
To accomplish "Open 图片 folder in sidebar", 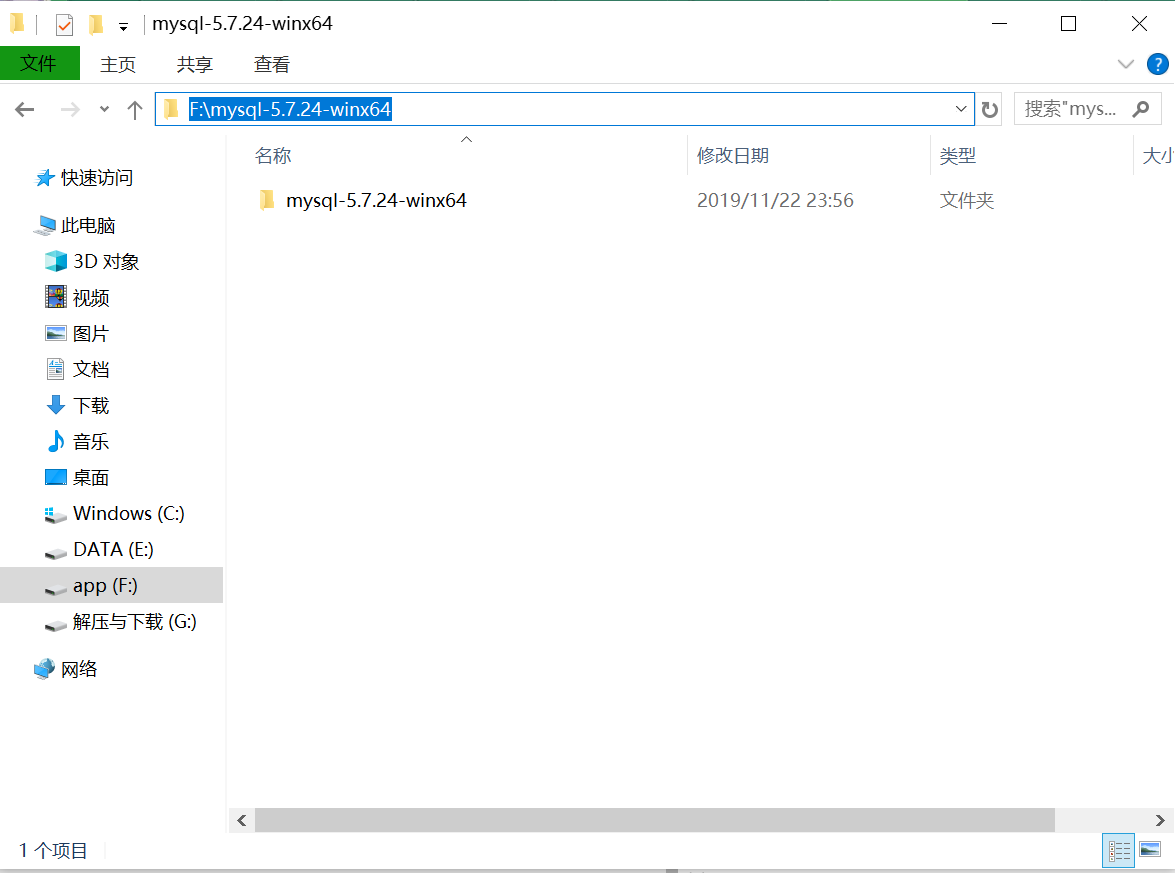I will click(91, 333).
